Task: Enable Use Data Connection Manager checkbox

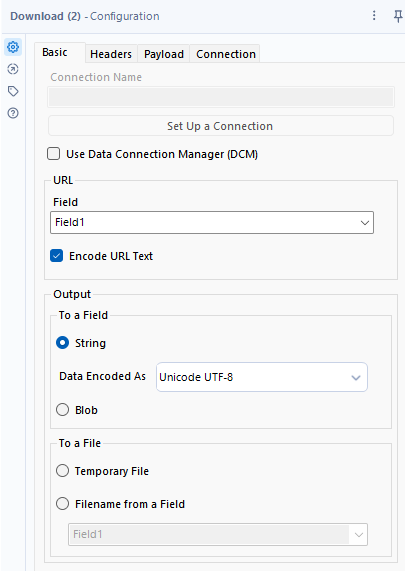Action: (54, 154)
